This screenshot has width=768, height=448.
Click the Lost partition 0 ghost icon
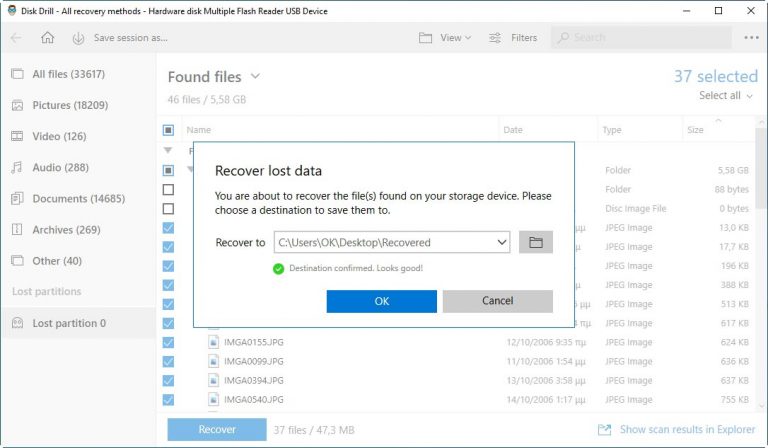coord(17,323)
